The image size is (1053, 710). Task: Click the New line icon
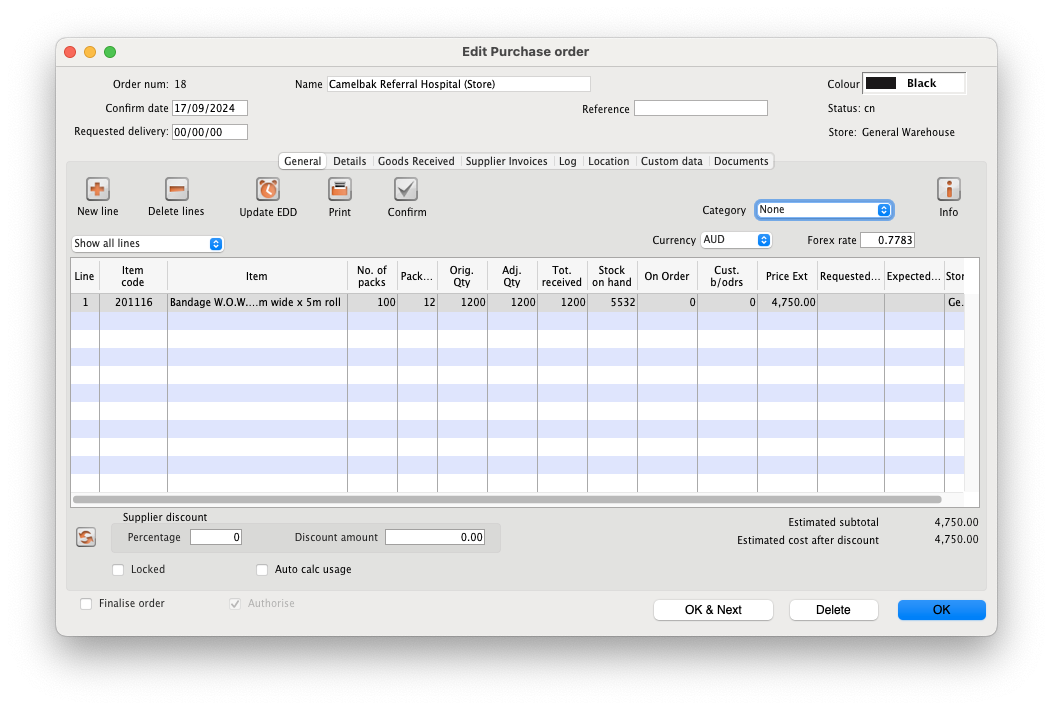97,190
